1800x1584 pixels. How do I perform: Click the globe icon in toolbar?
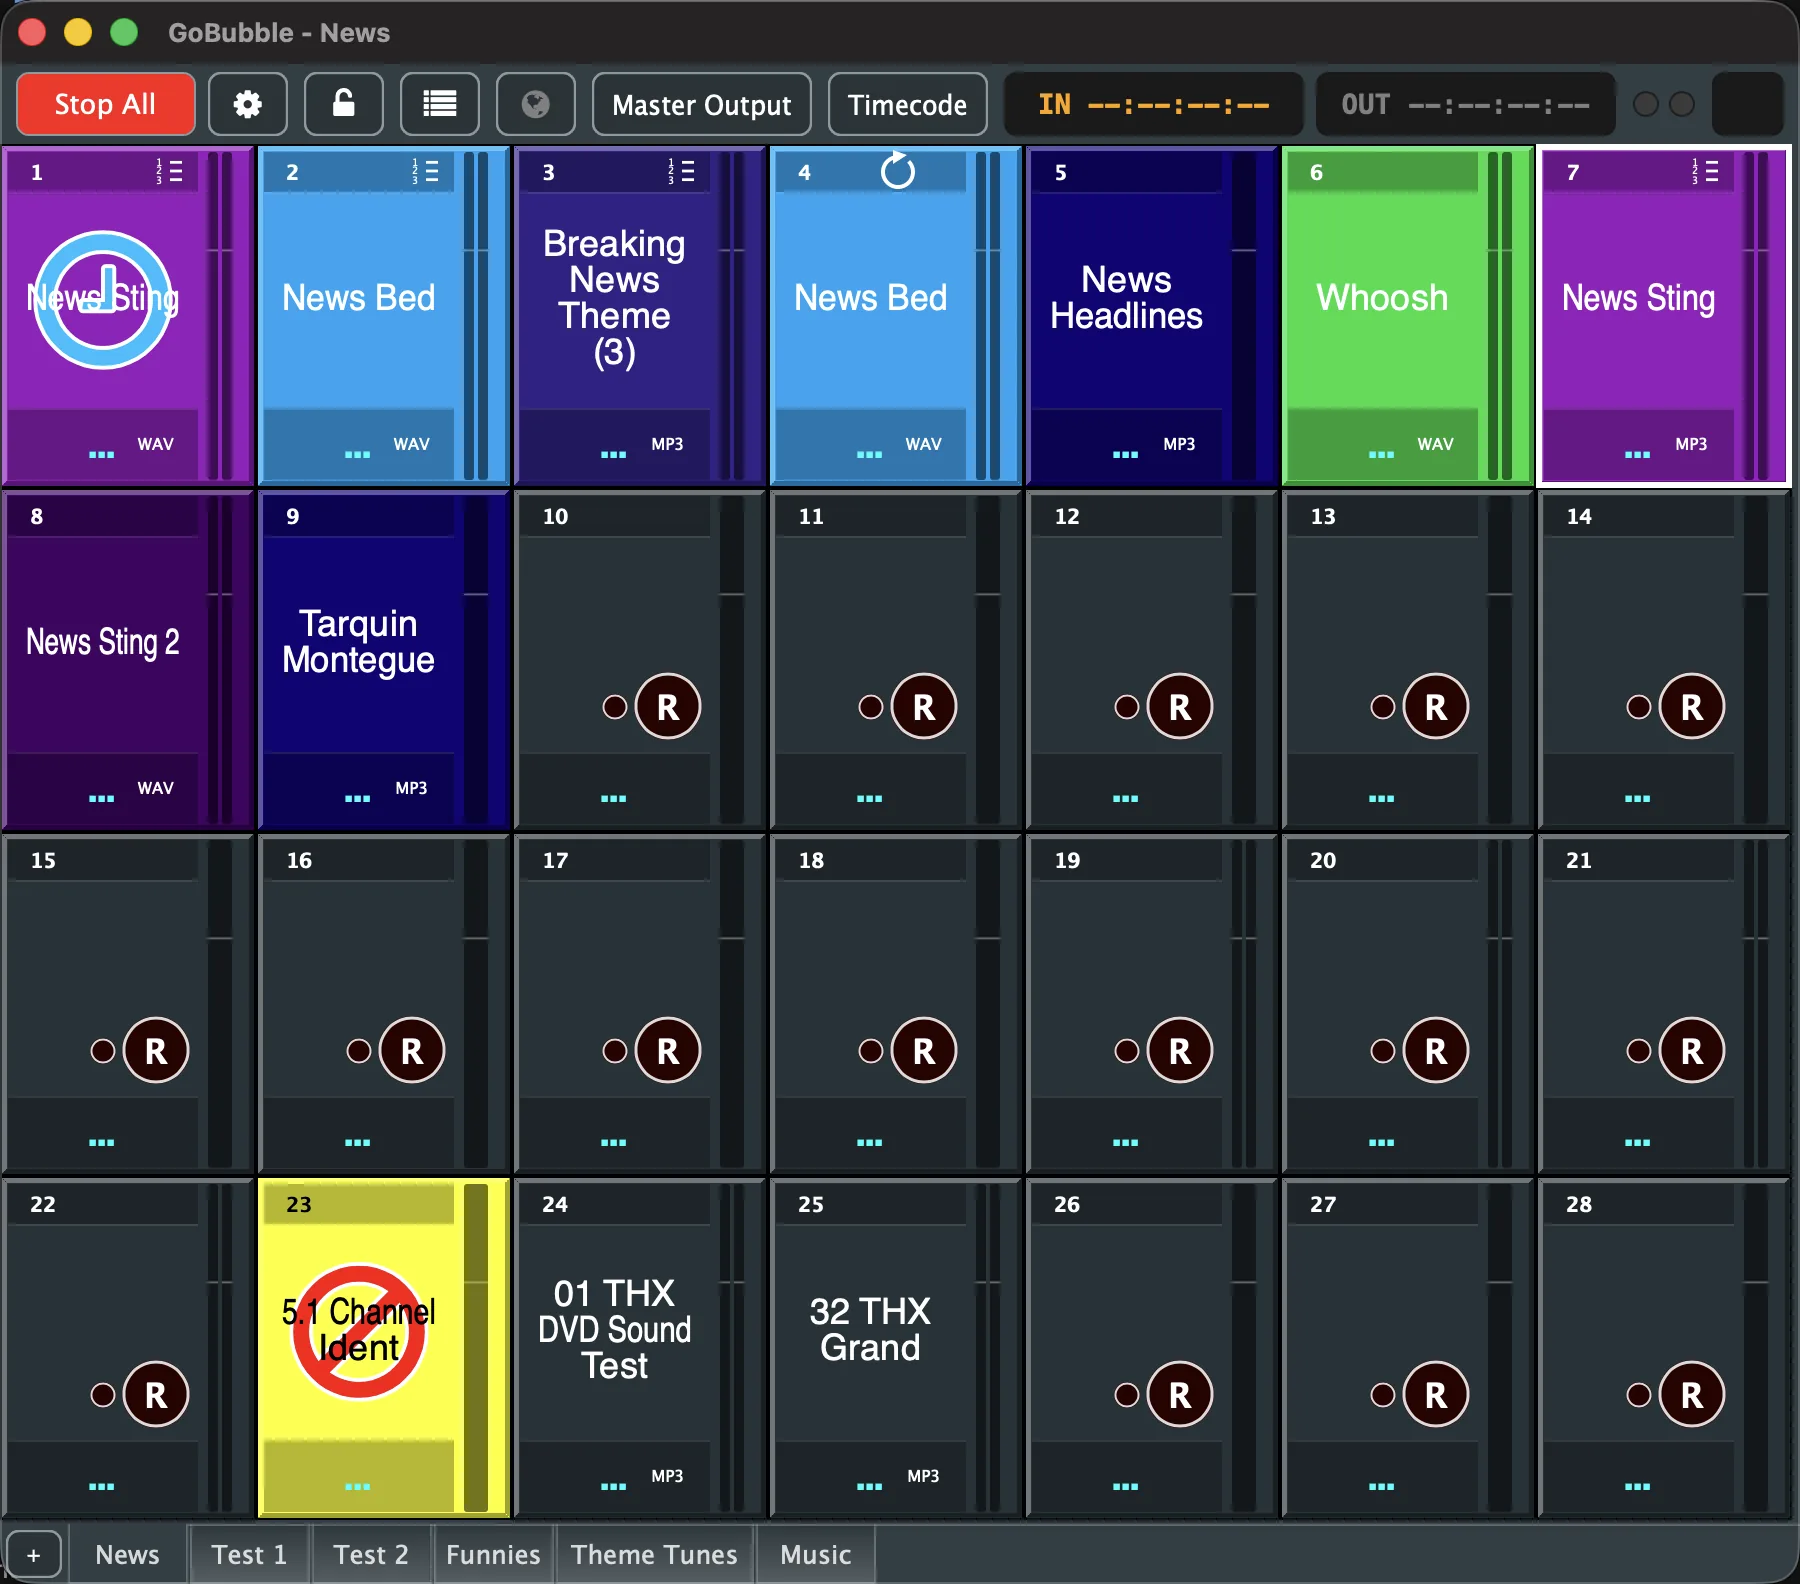point(535,104)
